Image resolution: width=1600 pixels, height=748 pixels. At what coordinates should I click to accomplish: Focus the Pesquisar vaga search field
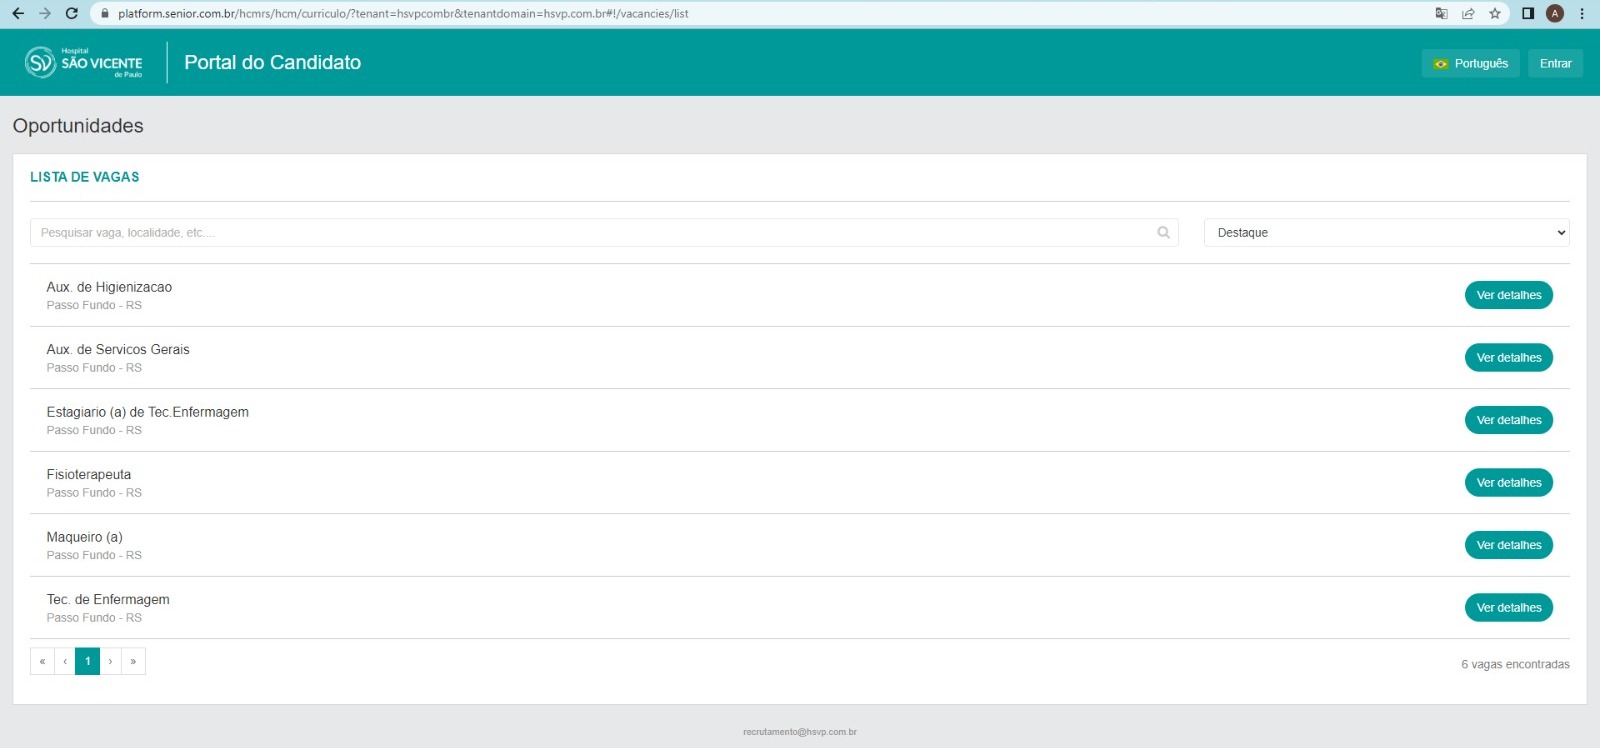[x=604, y=232]
